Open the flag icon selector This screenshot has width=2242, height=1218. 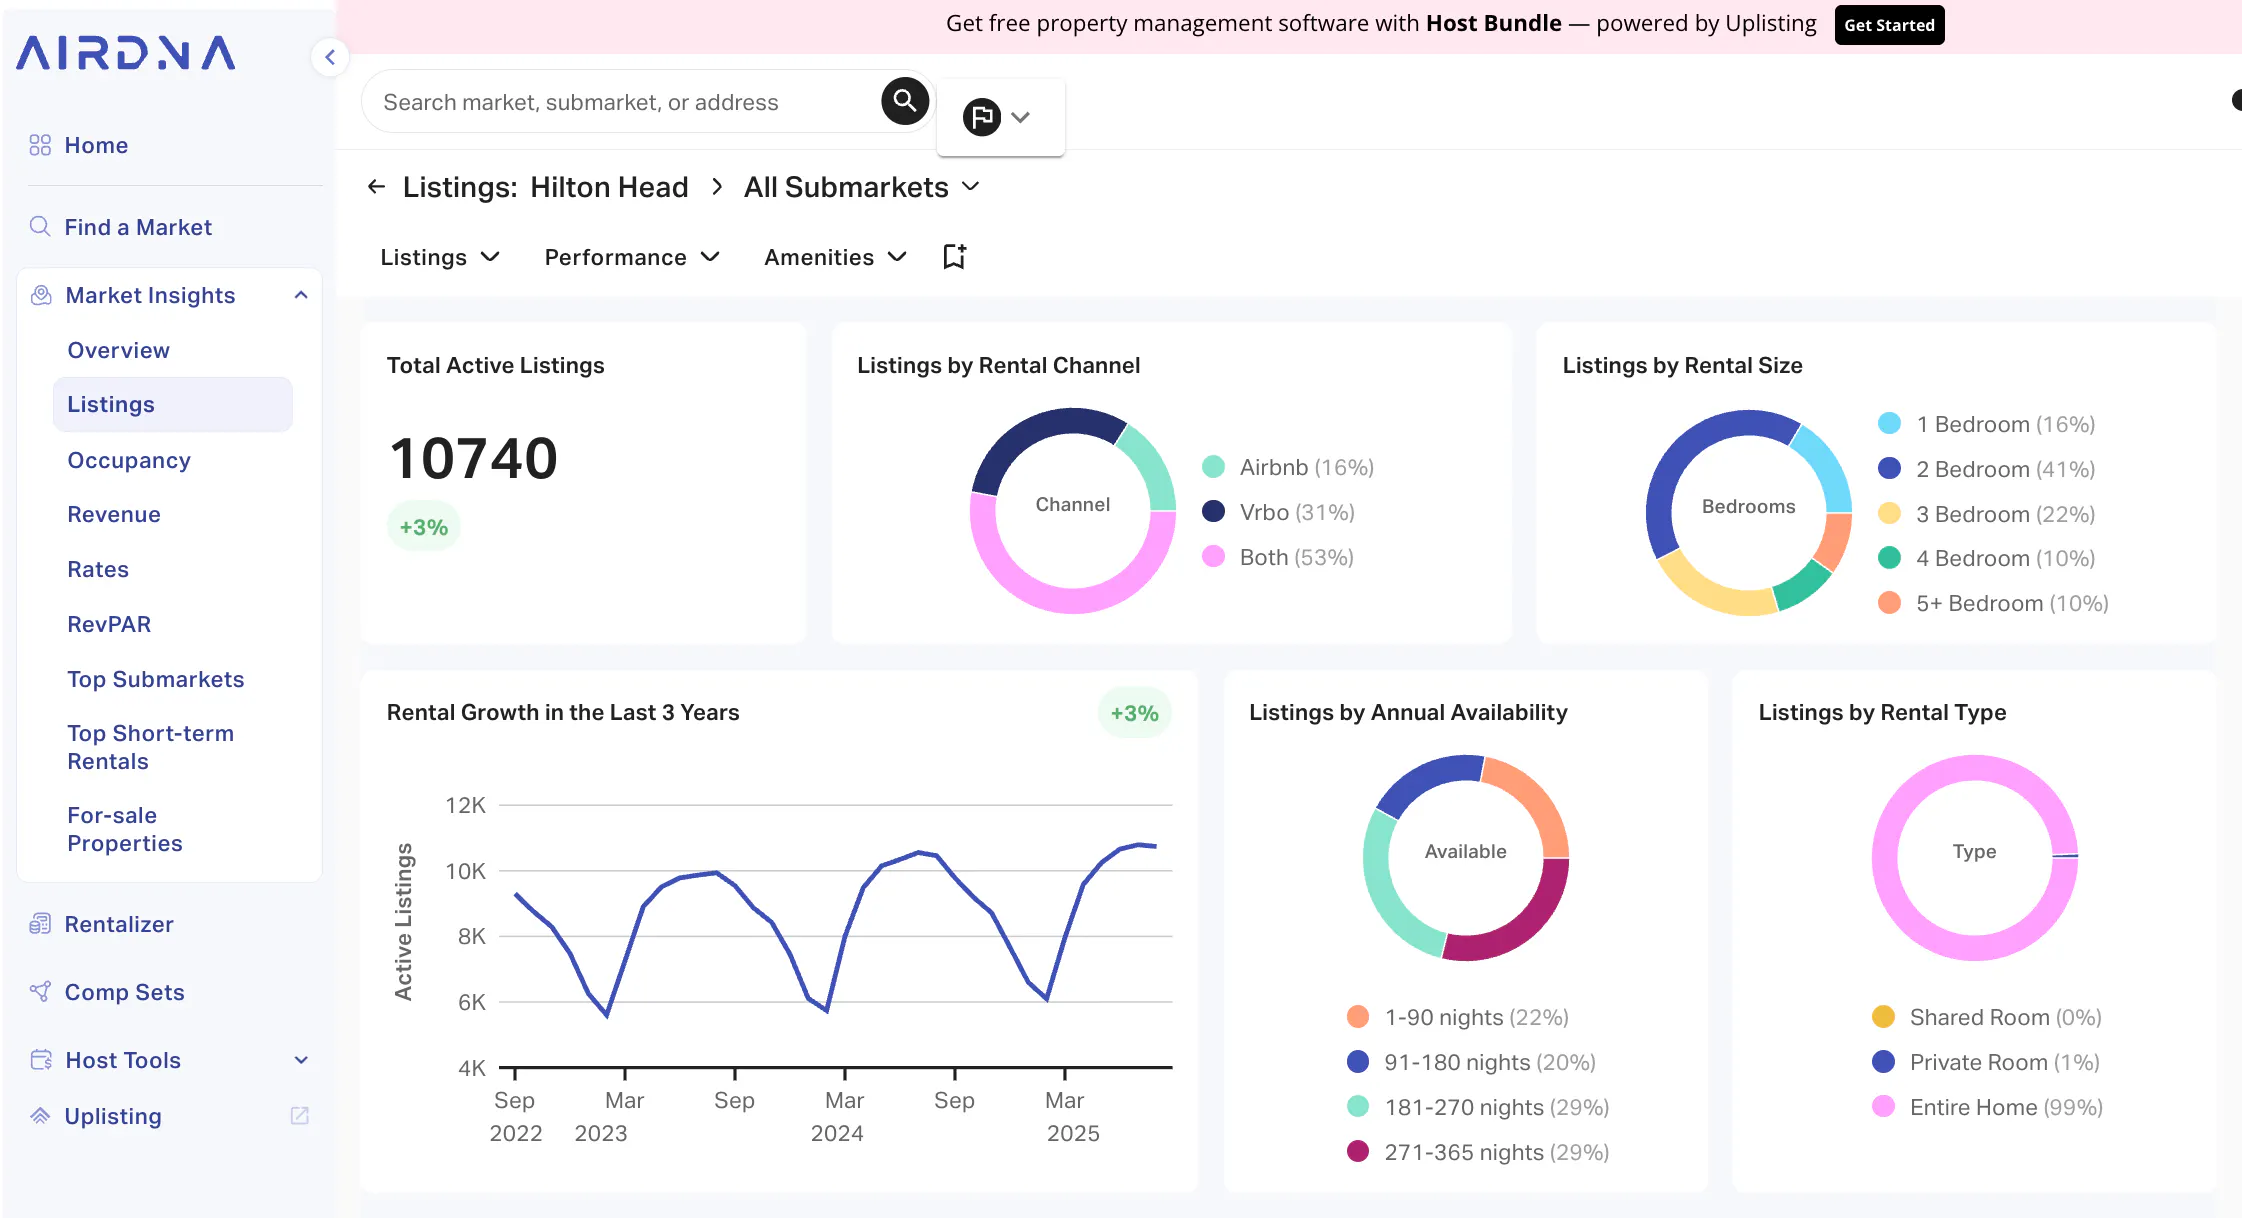click(x=999, y=117)
